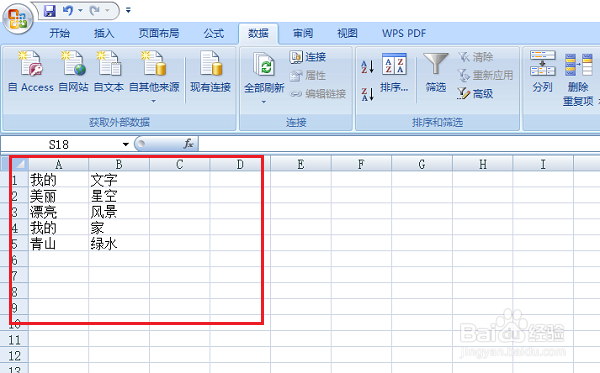Open the 审阅 tab
The height and width of the screenshot is (373, 600).
[303, 34]
